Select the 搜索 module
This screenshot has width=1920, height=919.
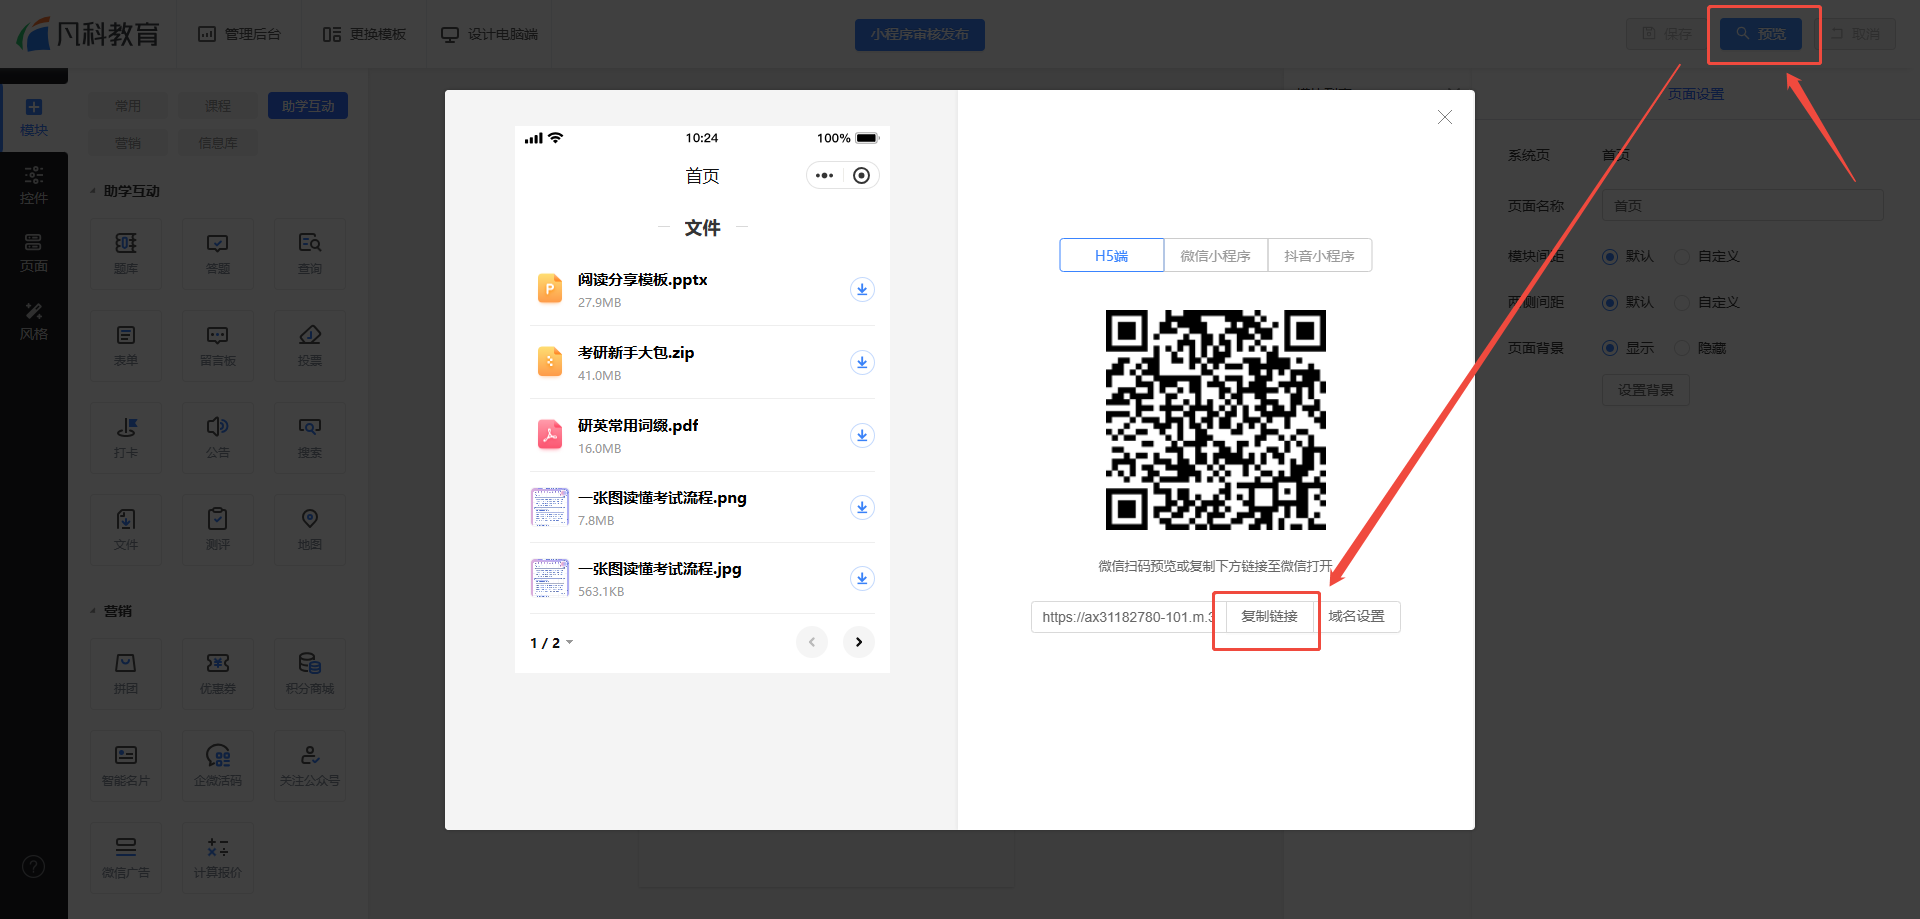(310, 438)
